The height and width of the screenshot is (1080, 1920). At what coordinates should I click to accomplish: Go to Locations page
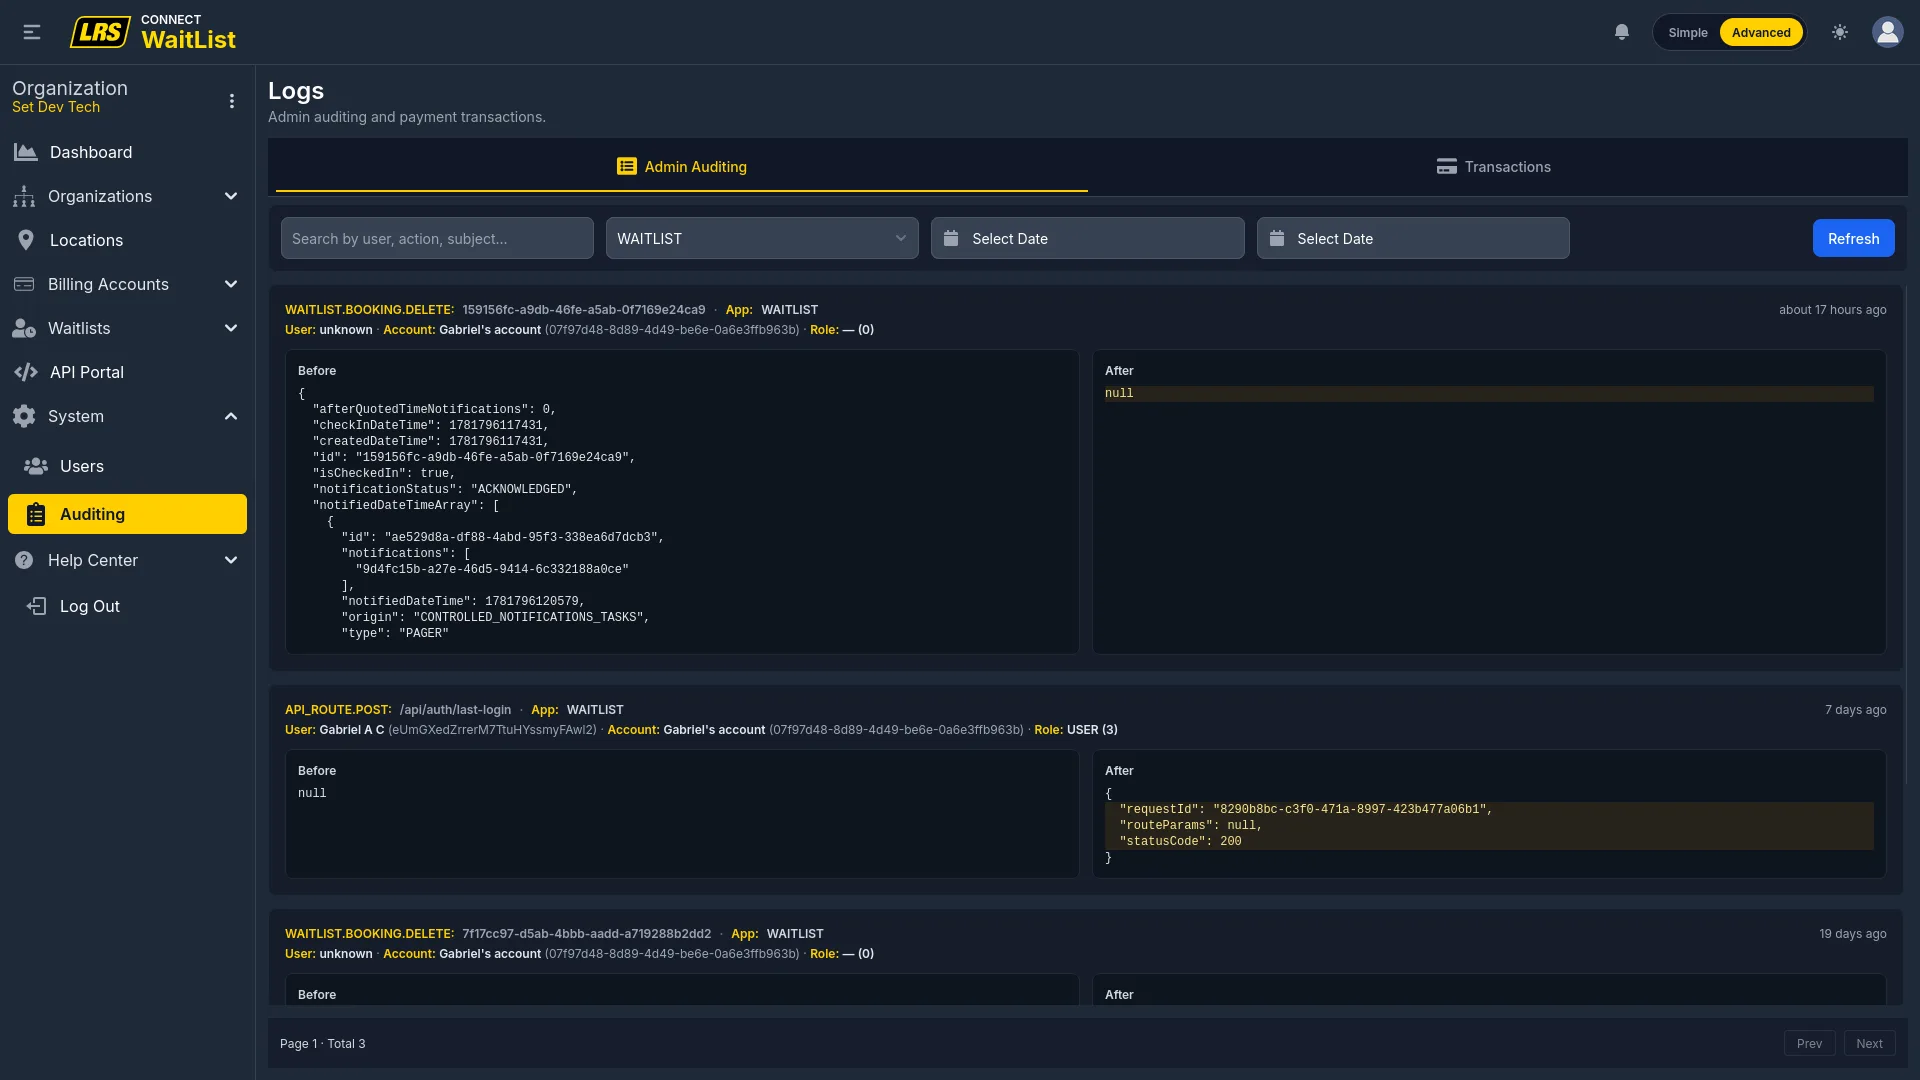pyautogui.click(x=127, y=240)
